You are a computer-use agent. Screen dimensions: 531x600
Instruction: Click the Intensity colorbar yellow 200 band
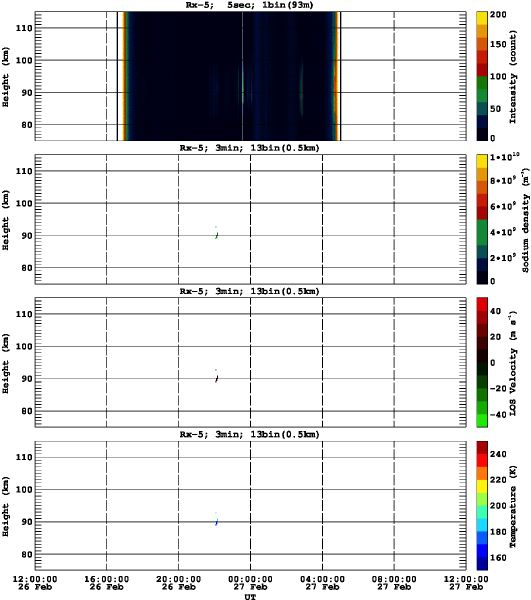tap(482, 18)
